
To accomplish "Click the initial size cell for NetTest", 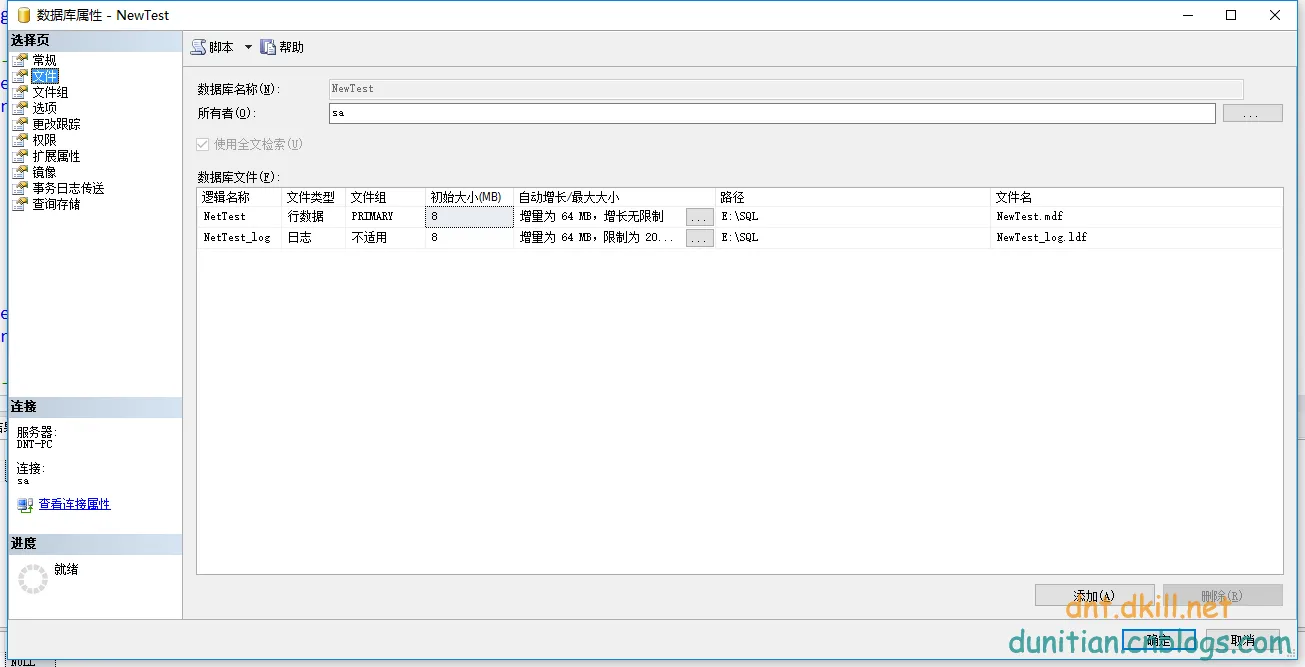I will [x=468, y=217].
